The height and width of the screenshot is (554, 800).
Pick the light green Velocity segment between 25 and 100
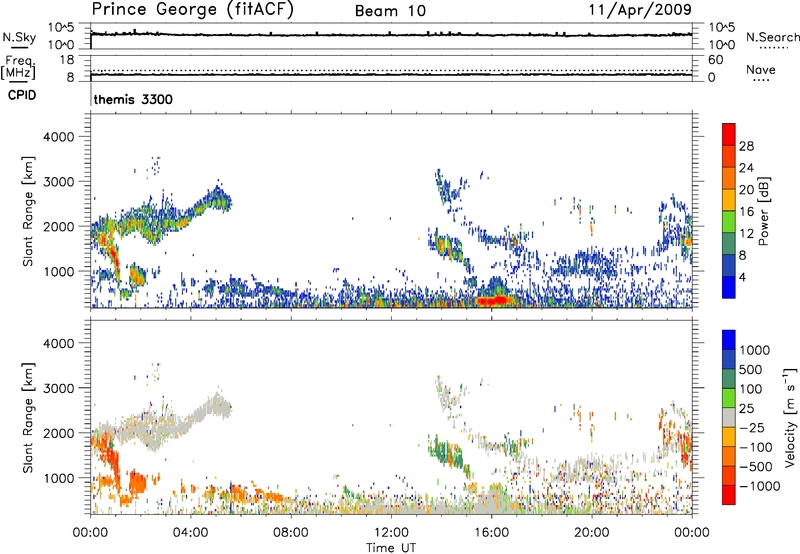click(x=729, y=398)
